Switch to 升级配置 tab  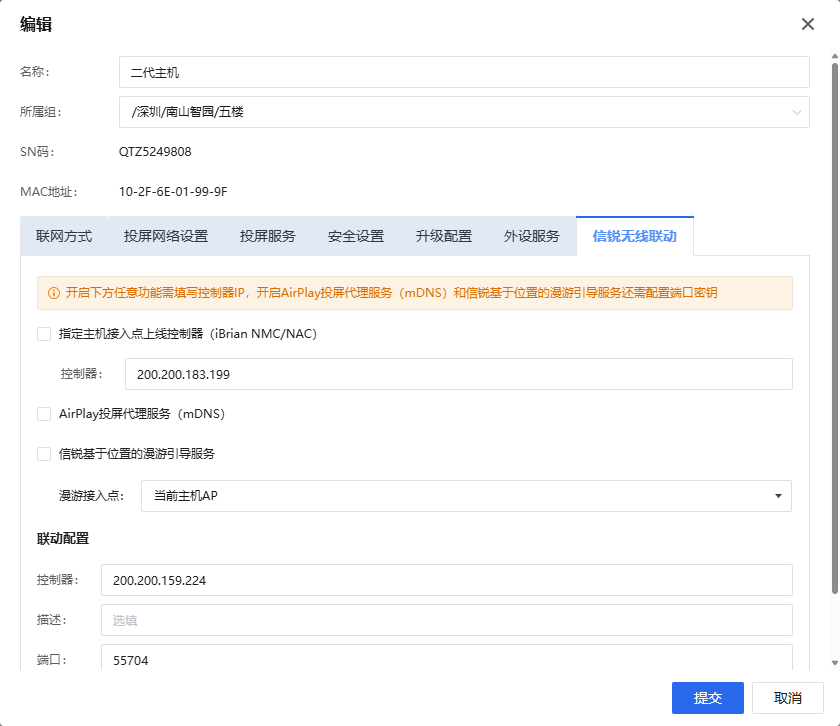444,236
